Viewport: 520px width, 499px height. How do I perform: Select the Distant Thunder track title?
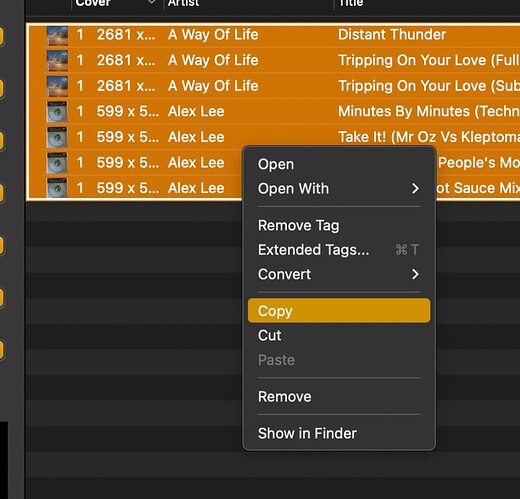click(x=392, y=35)
